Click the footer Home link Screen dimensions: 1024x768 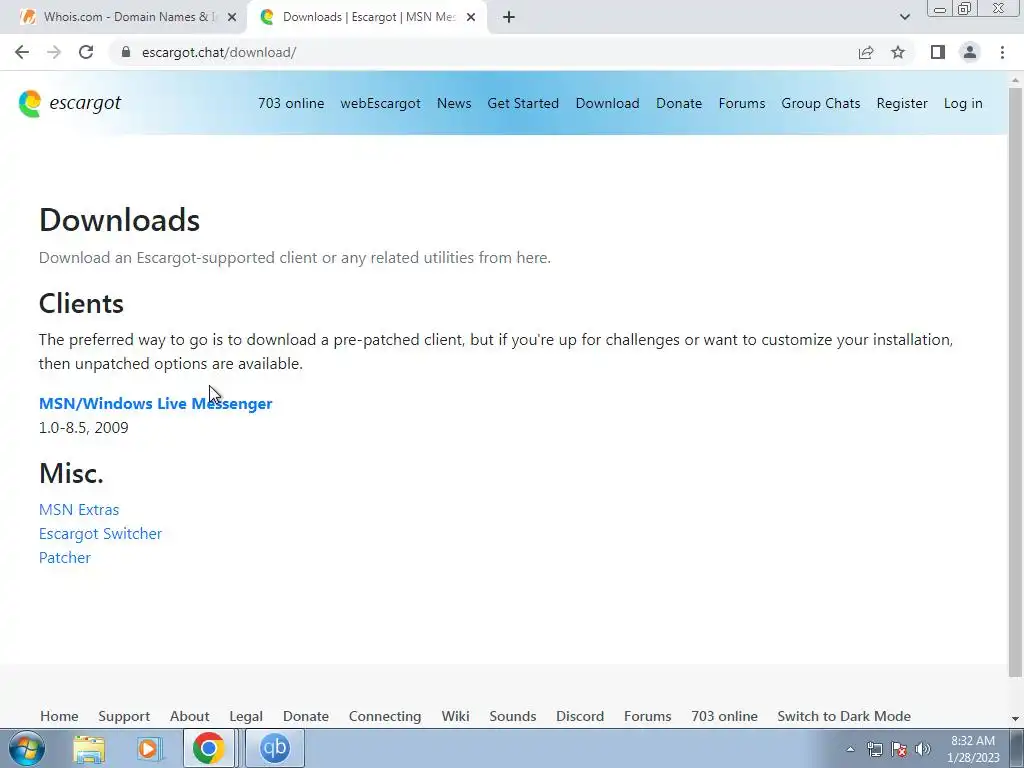[59, 716]
